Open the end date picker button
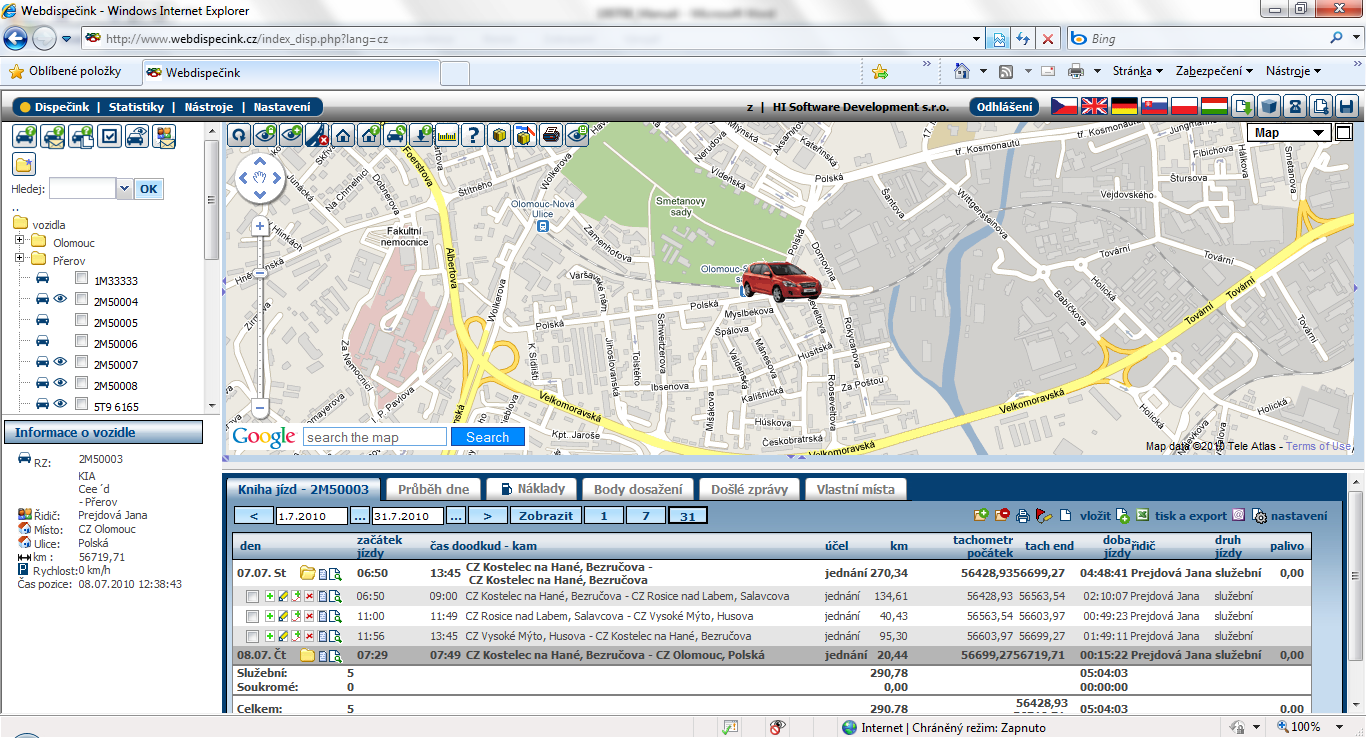 click(x=456, y=516)
